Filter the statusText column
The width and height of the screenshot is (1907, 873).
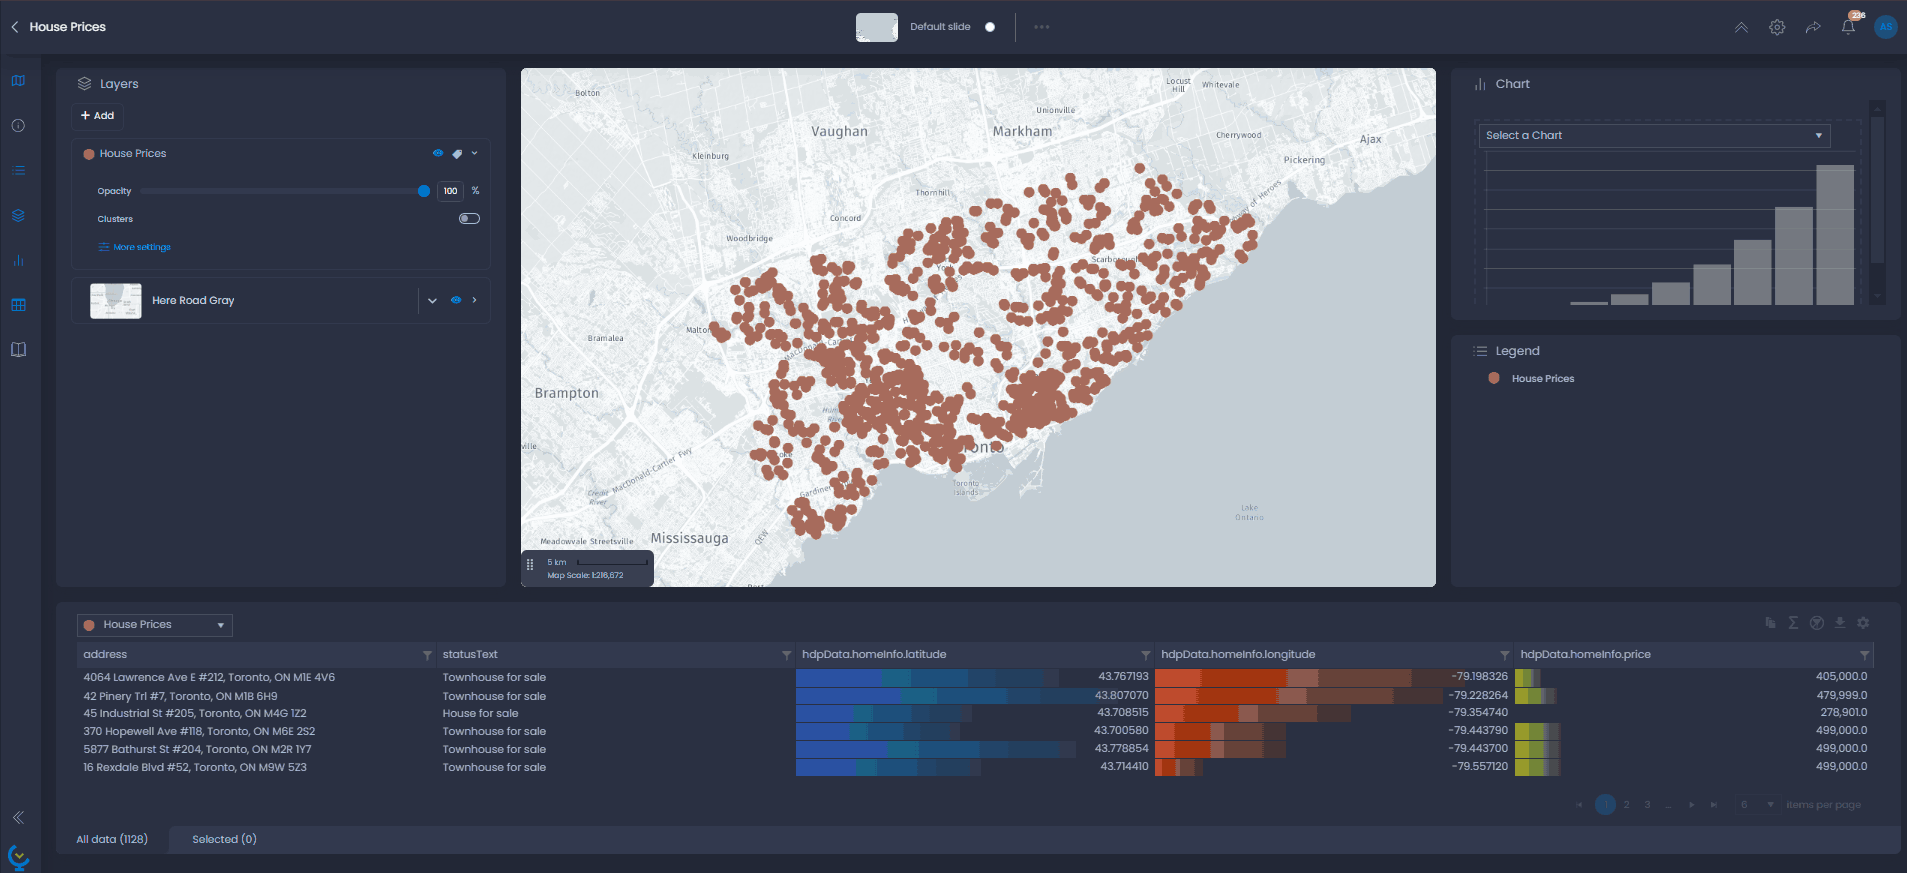point(786,655)
